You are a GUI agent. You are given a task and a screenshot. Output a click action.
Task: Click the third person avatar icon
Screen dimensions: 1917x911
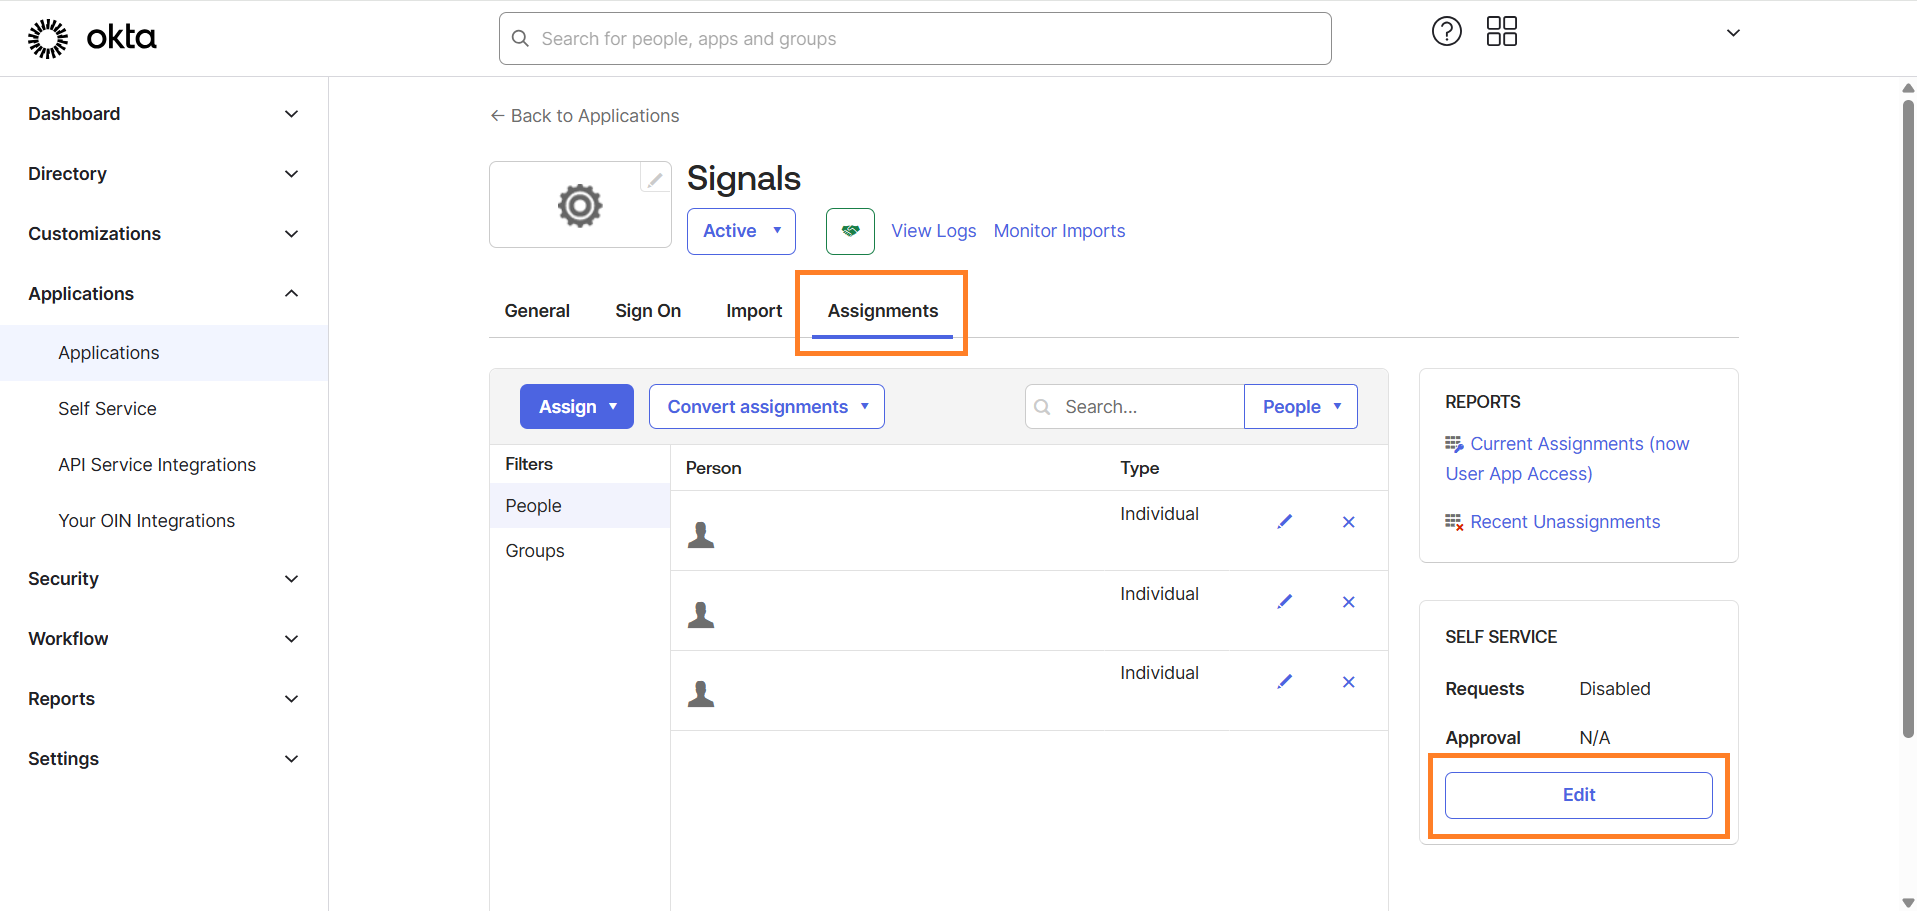pos(701,694)
